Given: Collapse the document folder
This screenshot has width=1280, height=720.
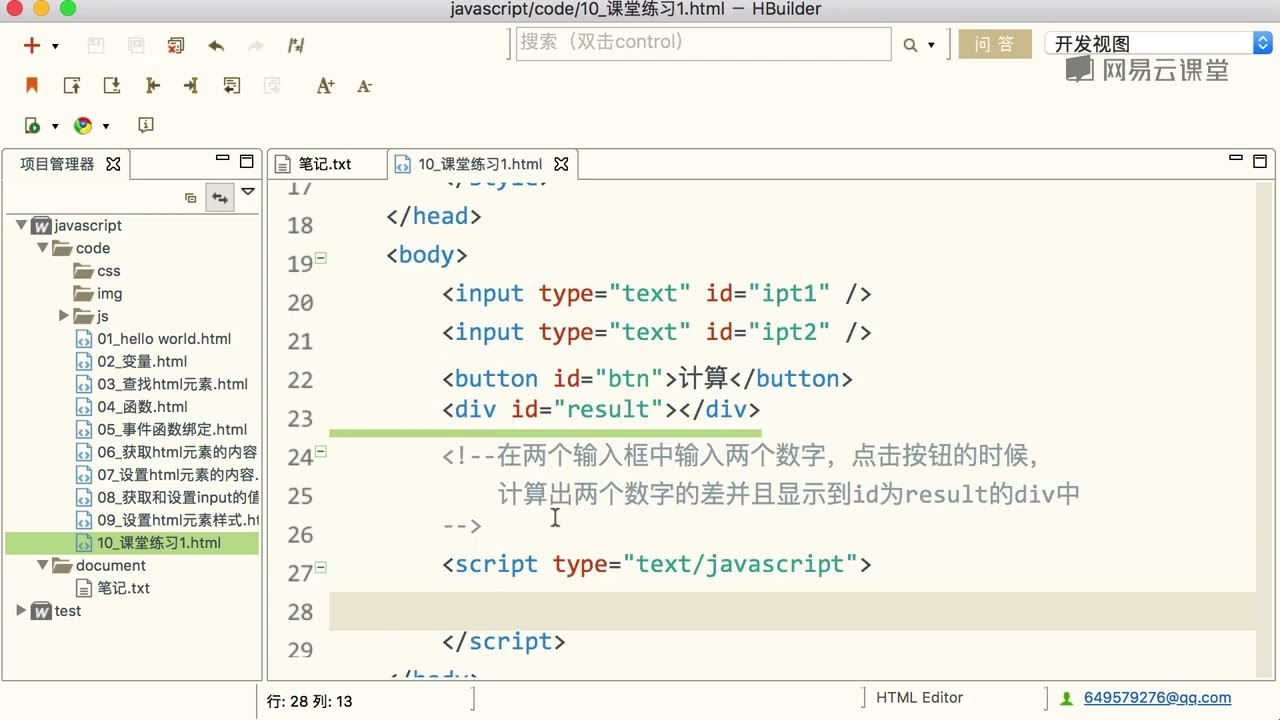Looking at the screenshot, I should click(43, 565).
